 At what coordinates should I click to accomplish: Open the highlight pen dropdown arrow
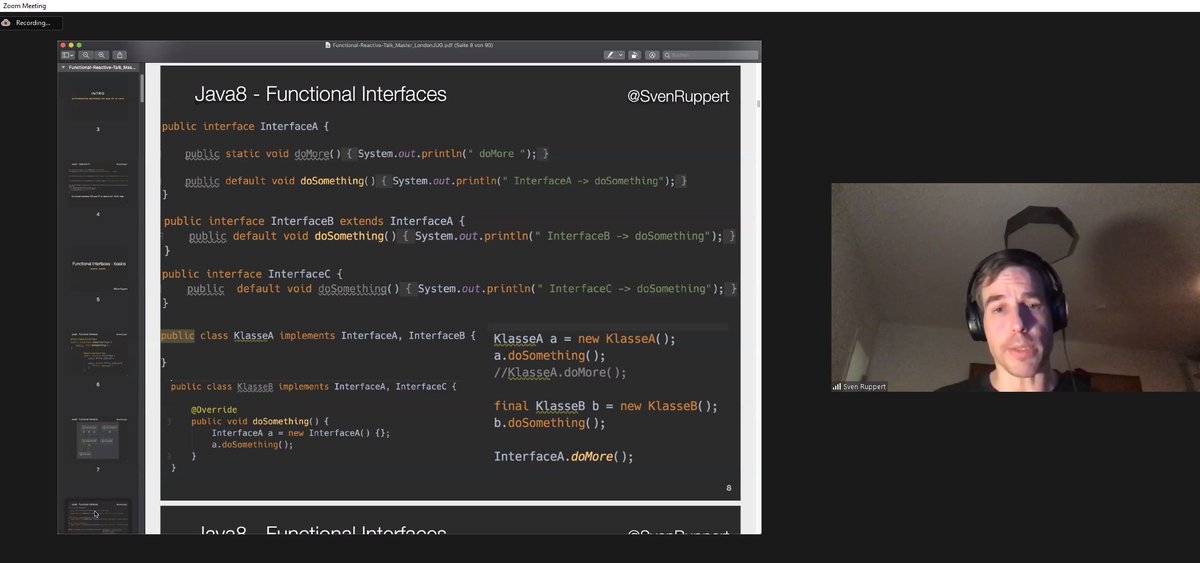621,55
